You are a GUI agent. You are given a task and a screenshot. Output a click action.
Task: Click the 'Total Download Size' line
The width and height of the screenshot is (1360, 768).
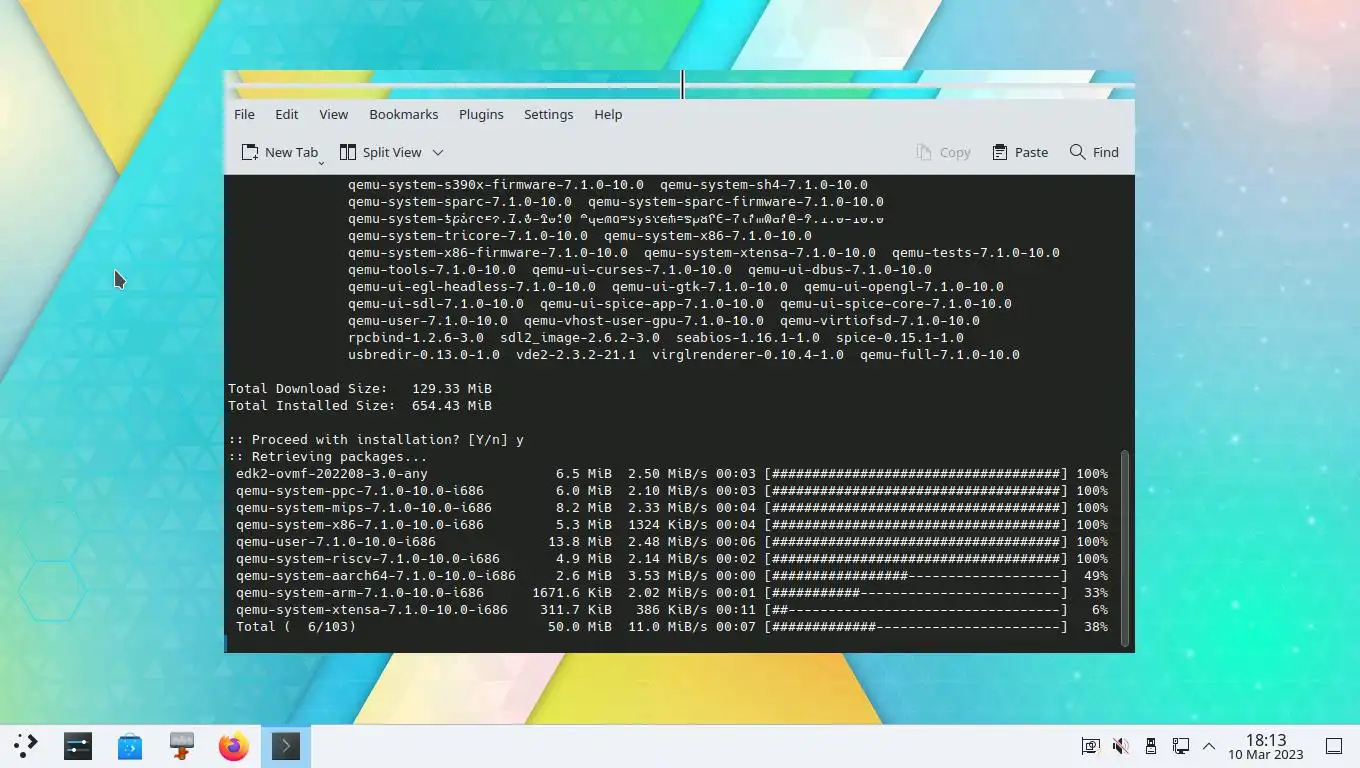coord(360,388)
